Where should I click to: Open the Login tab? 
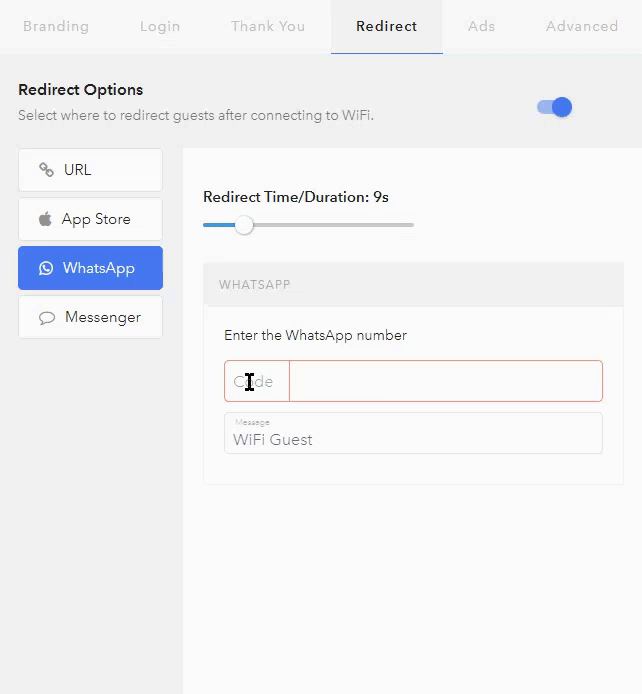coord(160,27)
